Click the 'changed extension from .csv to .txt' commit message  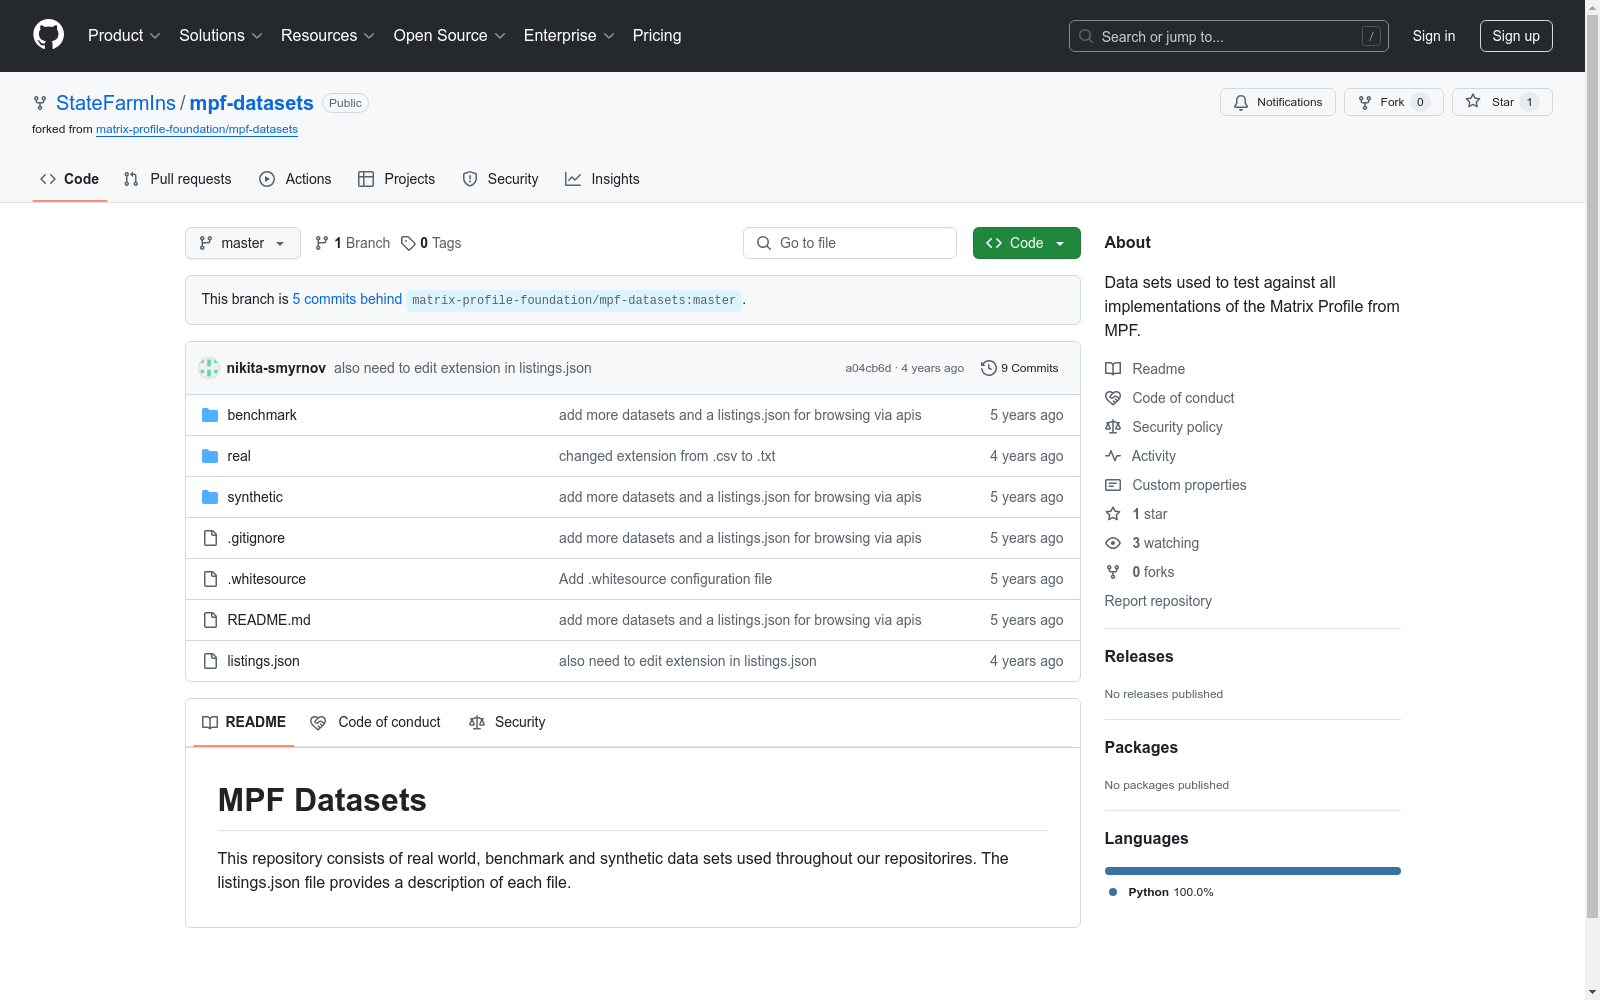pos(667,456)
